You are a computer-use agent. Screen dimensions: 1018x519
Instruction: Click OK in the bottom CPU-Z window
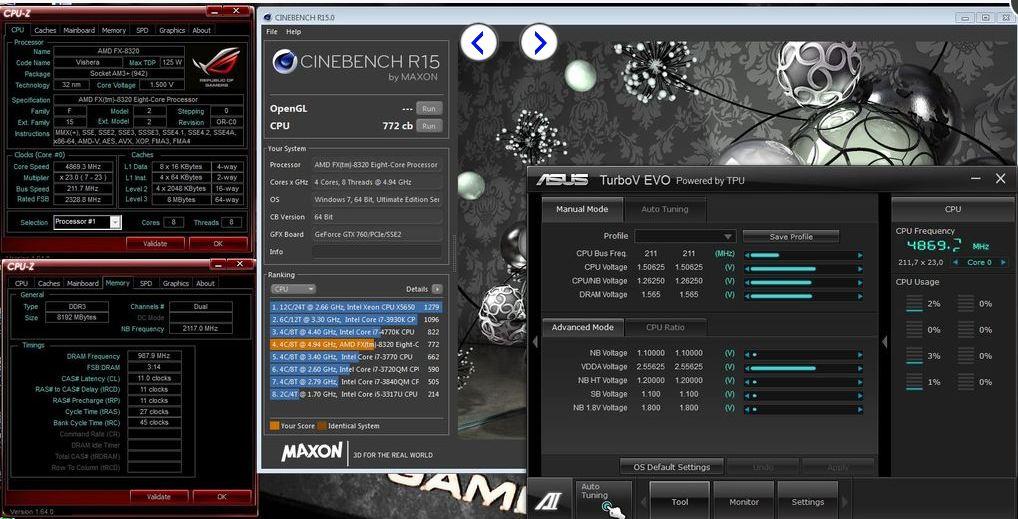(x=221, y=496)
